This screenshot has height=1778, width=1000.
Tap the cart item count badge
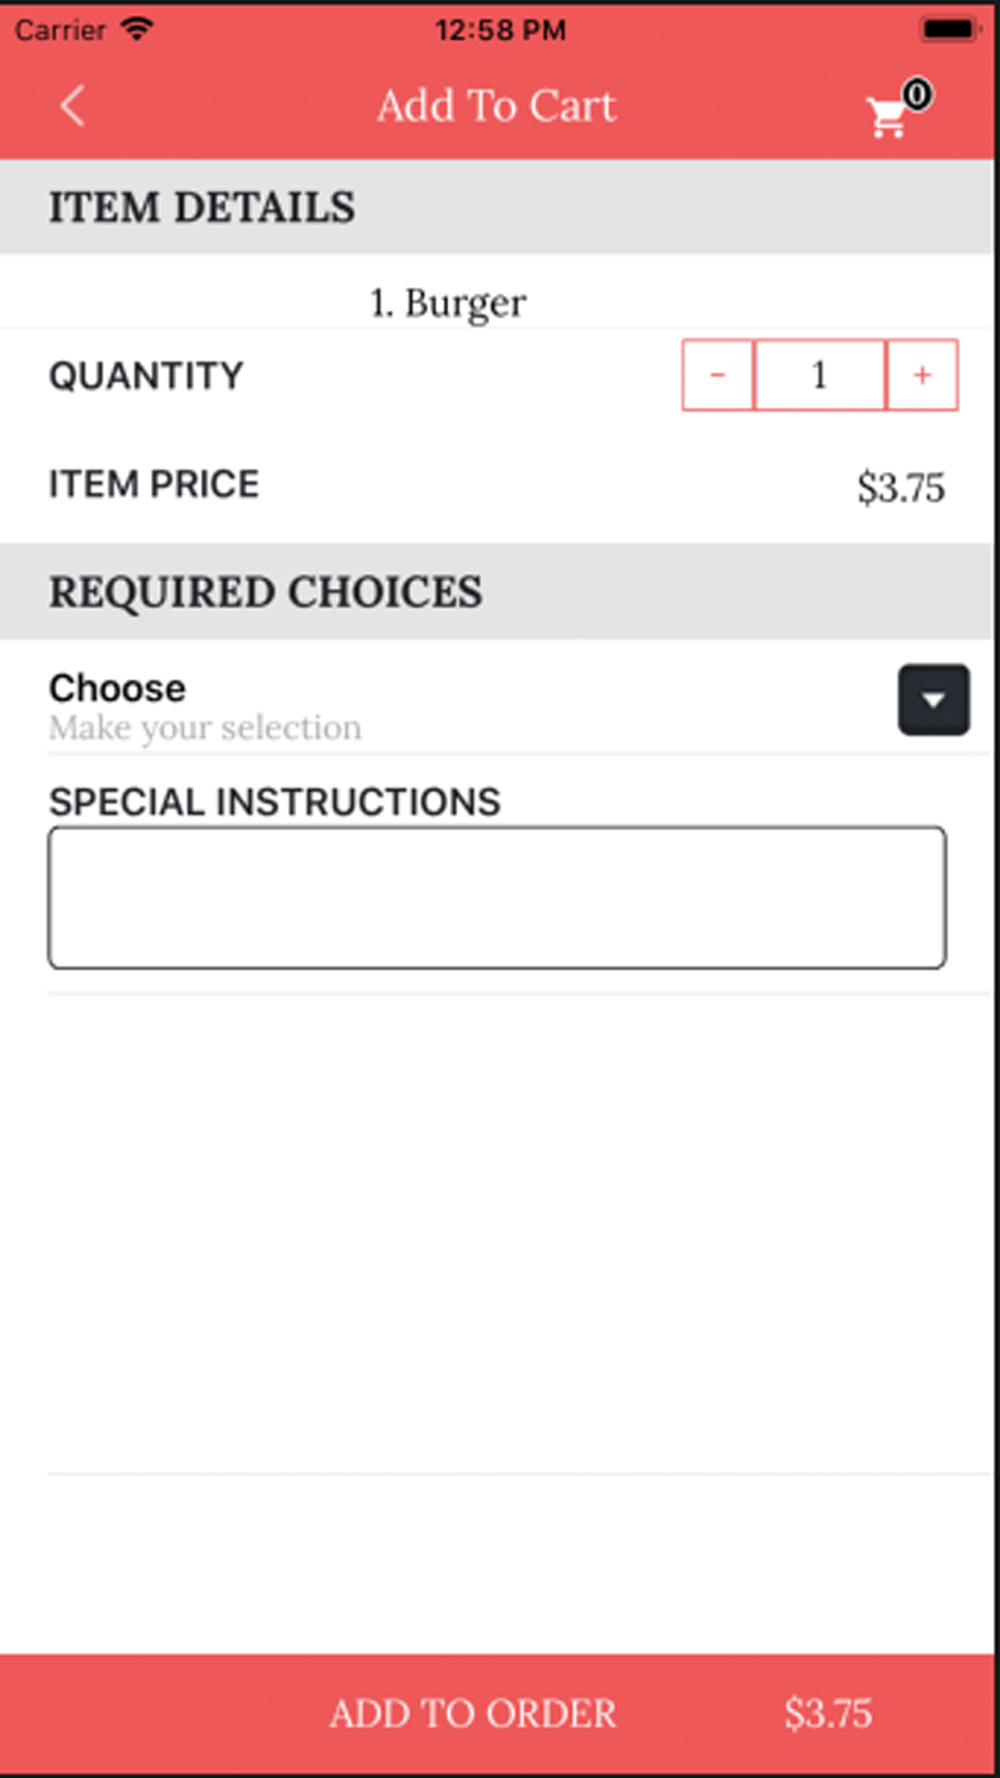point(917,94)
